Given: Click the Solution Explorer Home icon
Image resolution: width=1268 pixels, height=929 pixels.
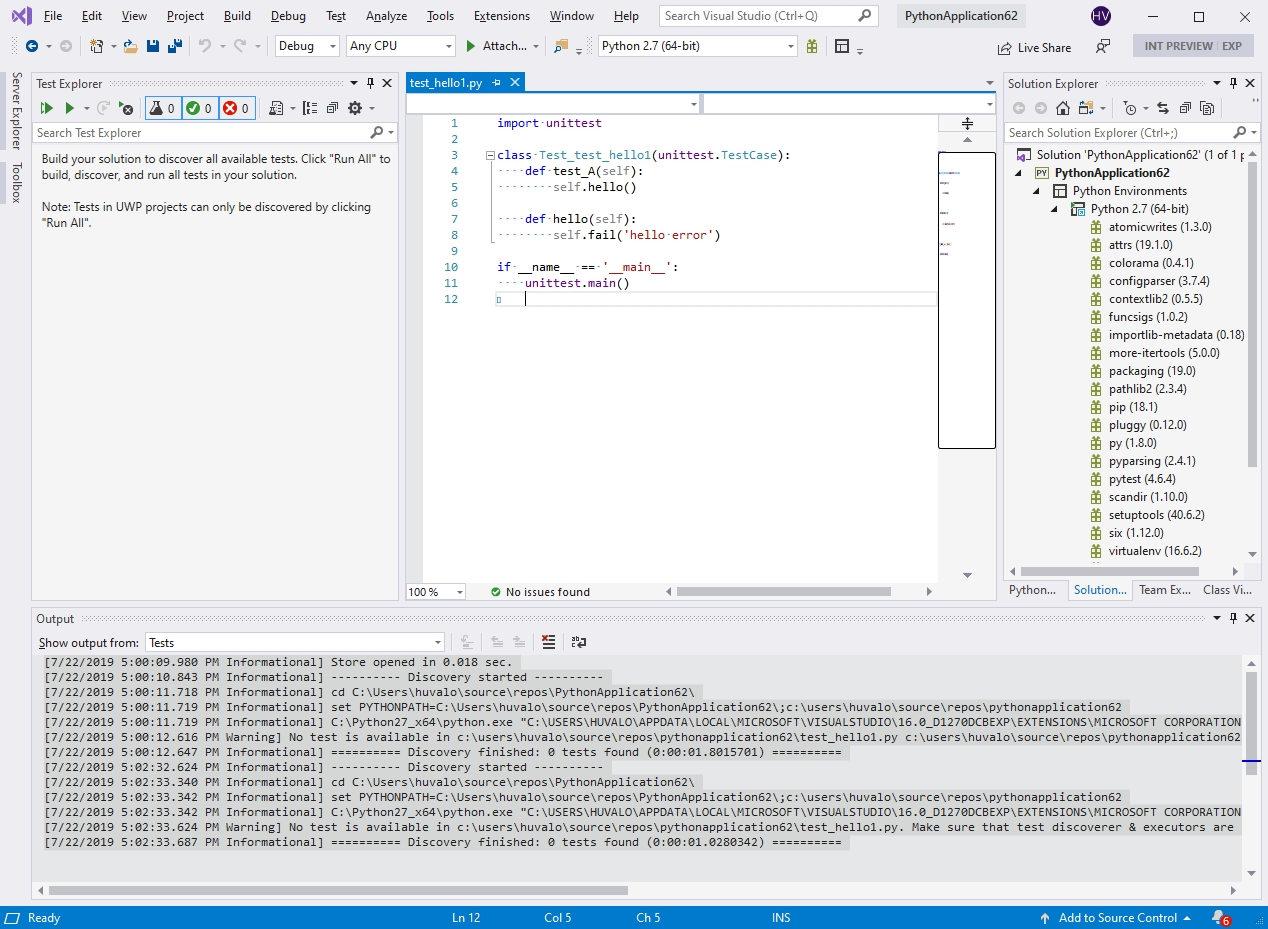Looking at the screenshot, I should [x=1063, y=108].
